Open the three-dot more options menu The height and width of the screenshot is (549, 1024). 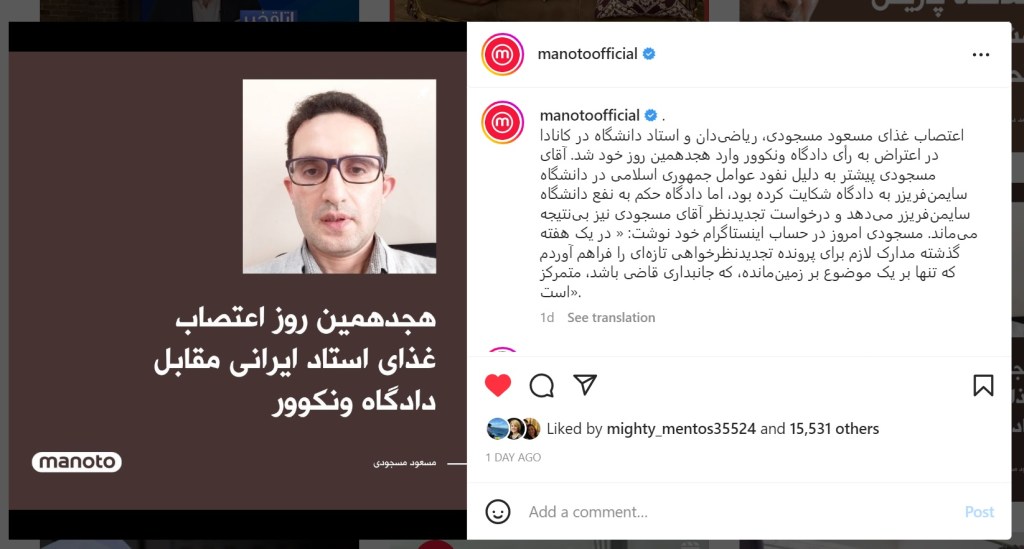pos(980,55)
